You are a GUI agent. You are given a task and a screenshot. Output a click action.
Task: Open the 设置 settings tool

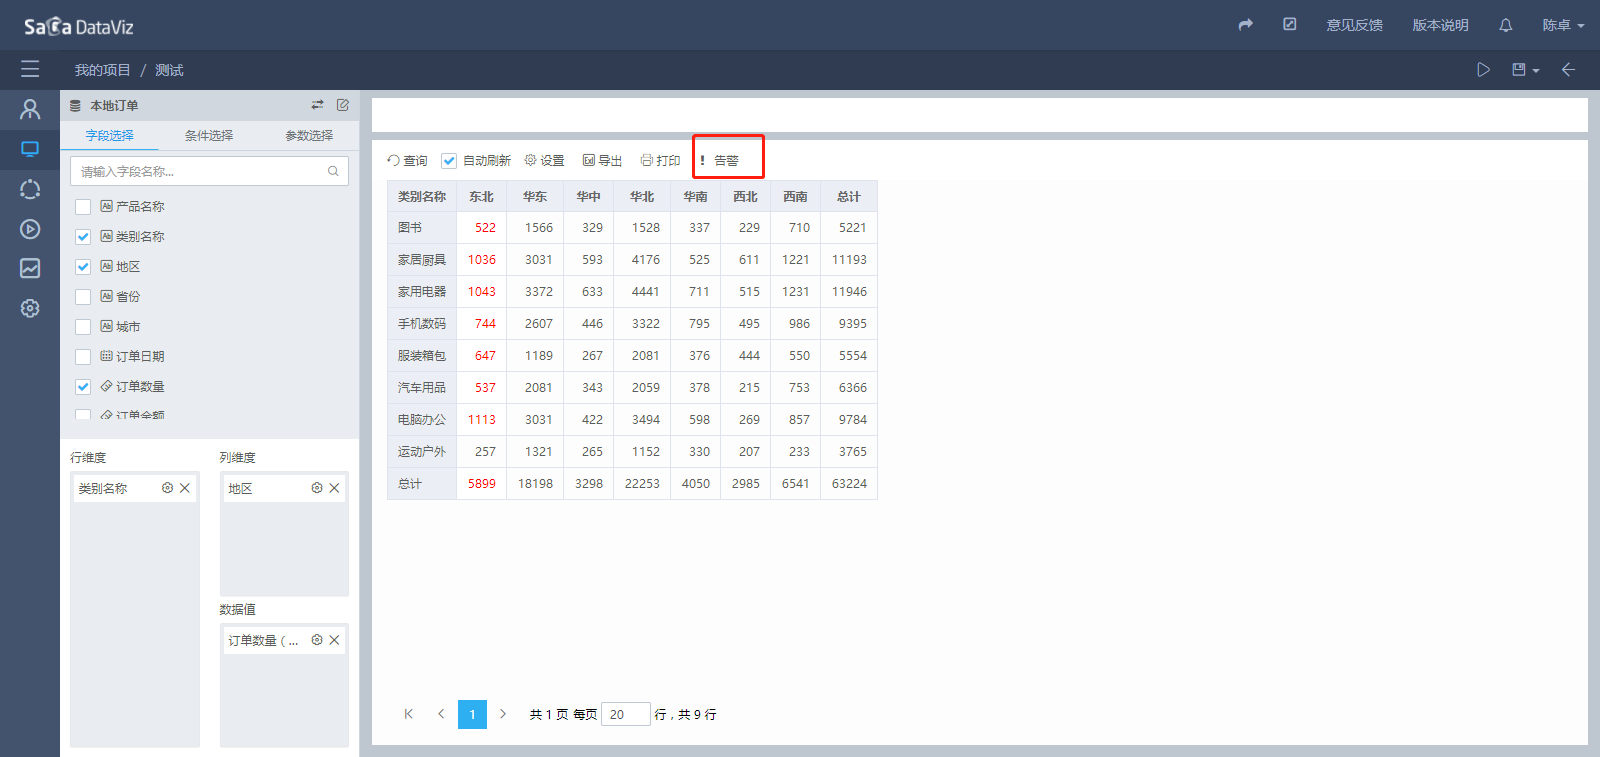pyautogui.click(x=544, y=160)
